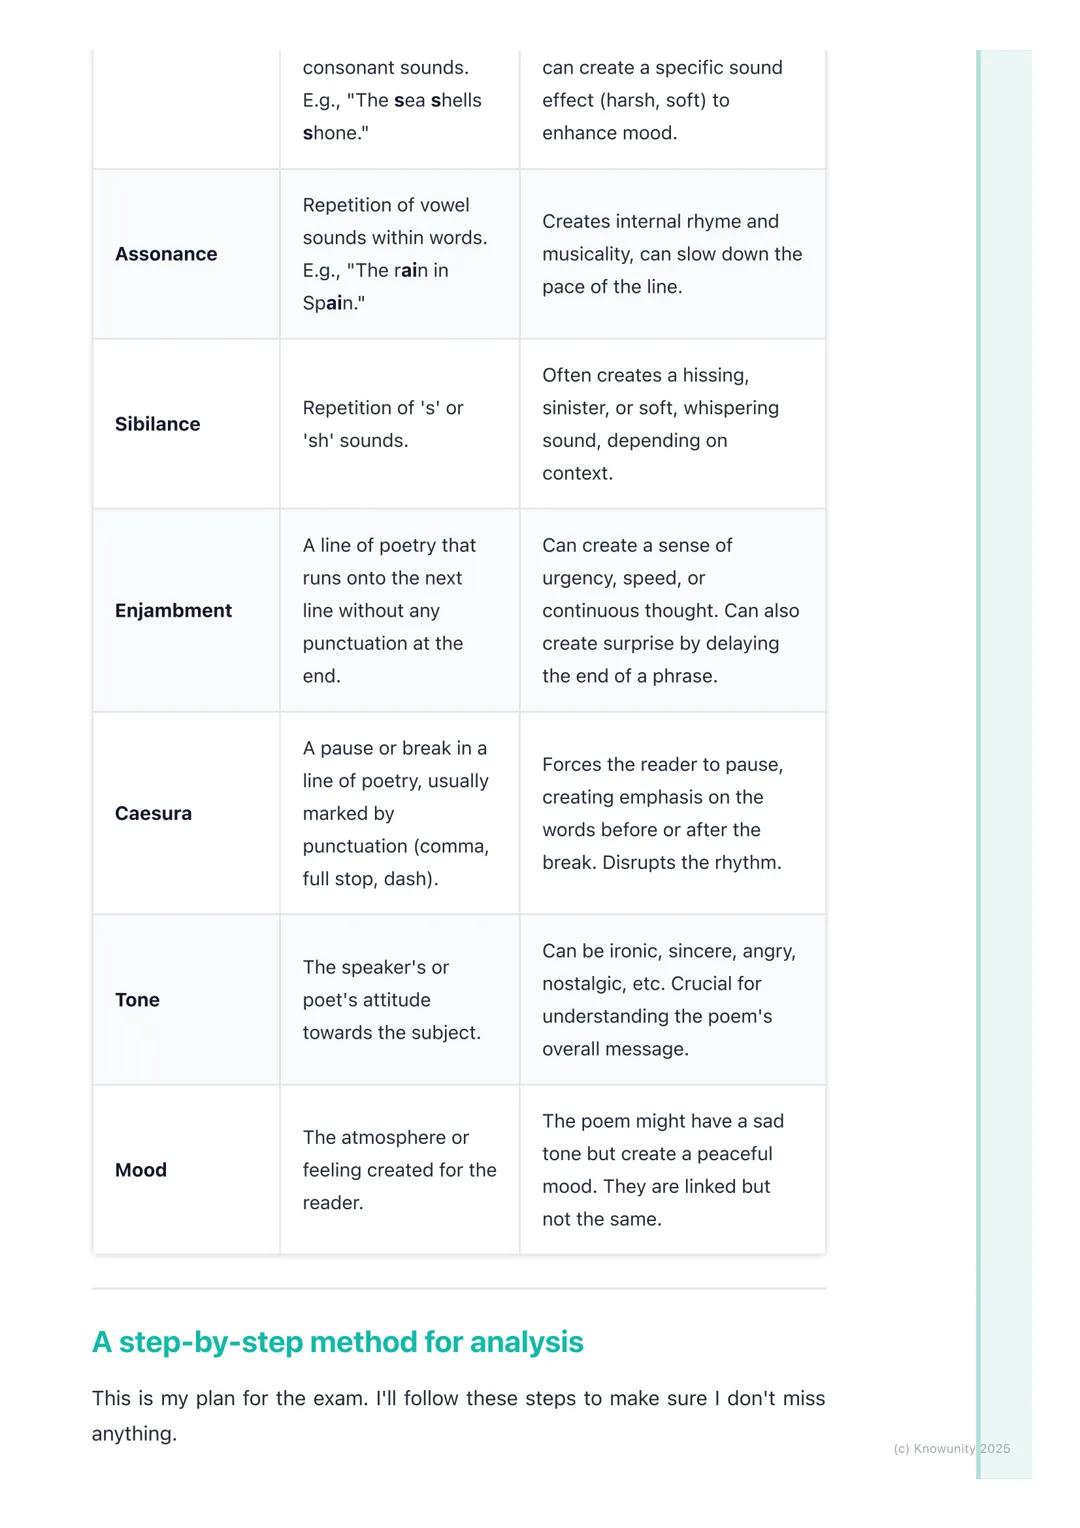Click the 'Forces the reader to pause' effect text
1080x1528 pixels.
click(662, 814)
